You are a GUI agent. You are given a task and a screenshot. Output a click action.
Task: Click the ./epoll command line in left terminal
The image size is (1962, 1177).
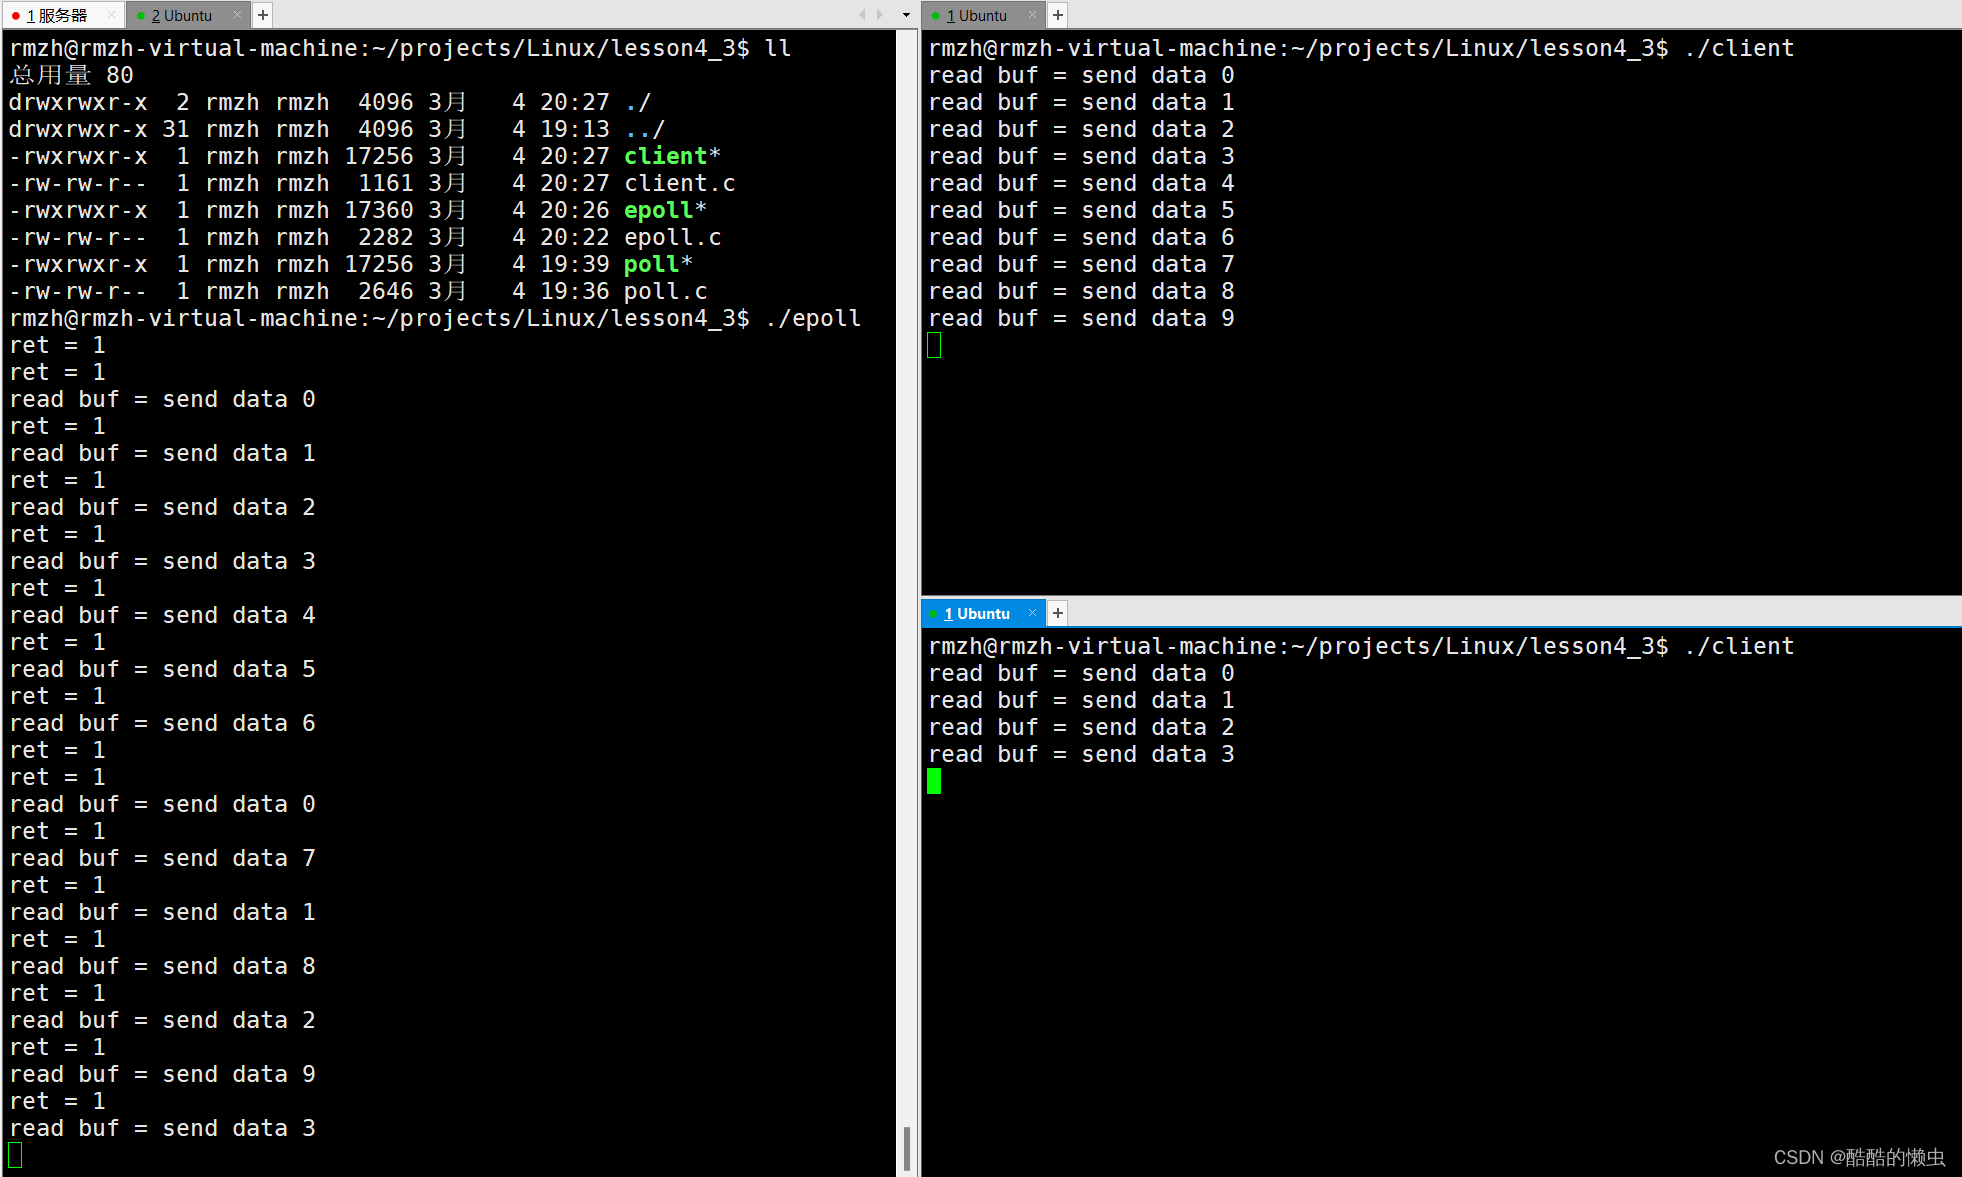click(812, 318)
